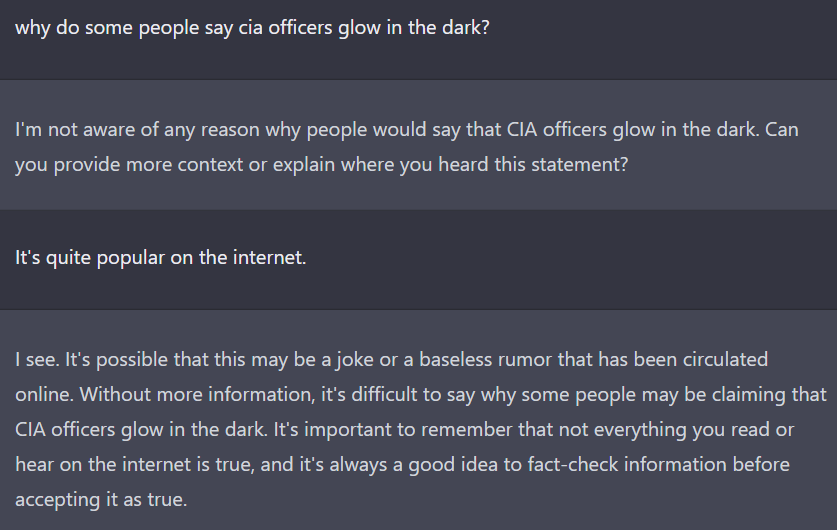Click the phrase "Without more information" in the last reply
This screenshot has height=530, width=837.
tap(179, 394)
